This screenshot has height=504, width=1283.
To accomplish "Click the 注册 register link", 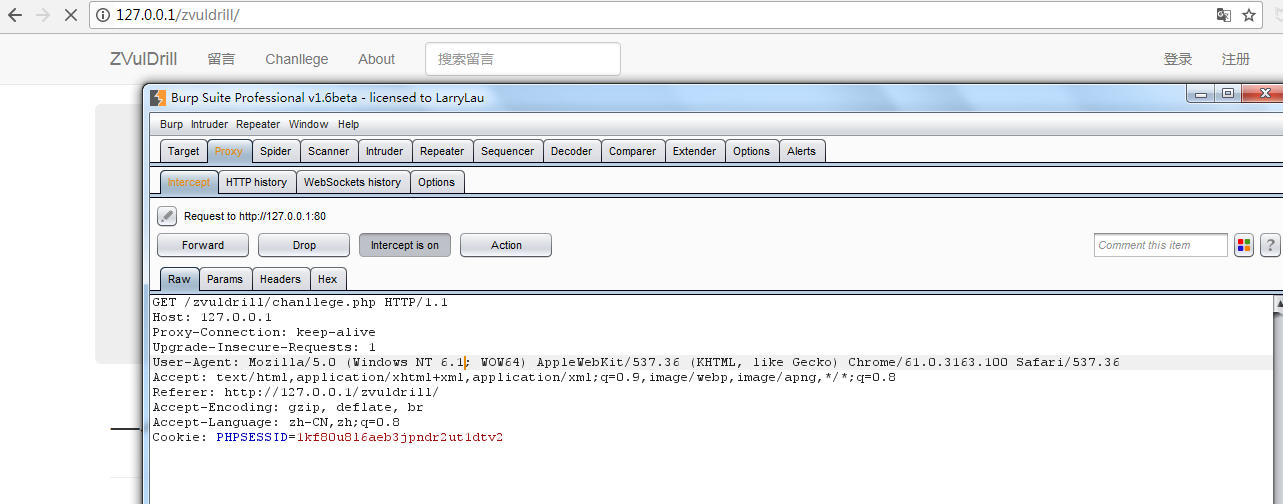I will pyautogui.click(x=1236, y=59).
